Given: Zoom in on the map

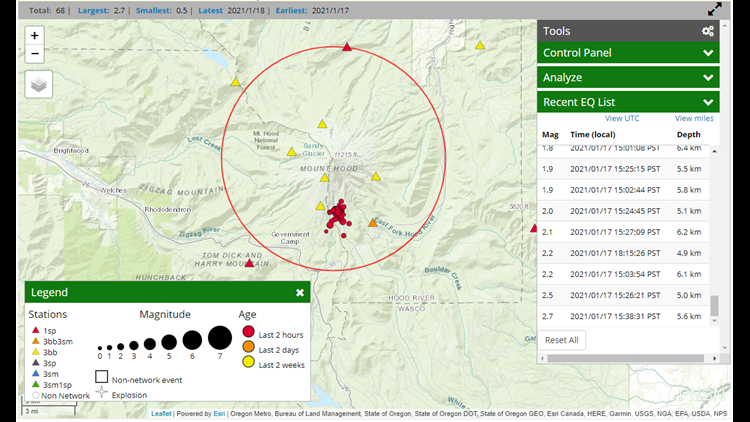Looking at the screenshot, I should pyautogui.click(x=34, y=35).
